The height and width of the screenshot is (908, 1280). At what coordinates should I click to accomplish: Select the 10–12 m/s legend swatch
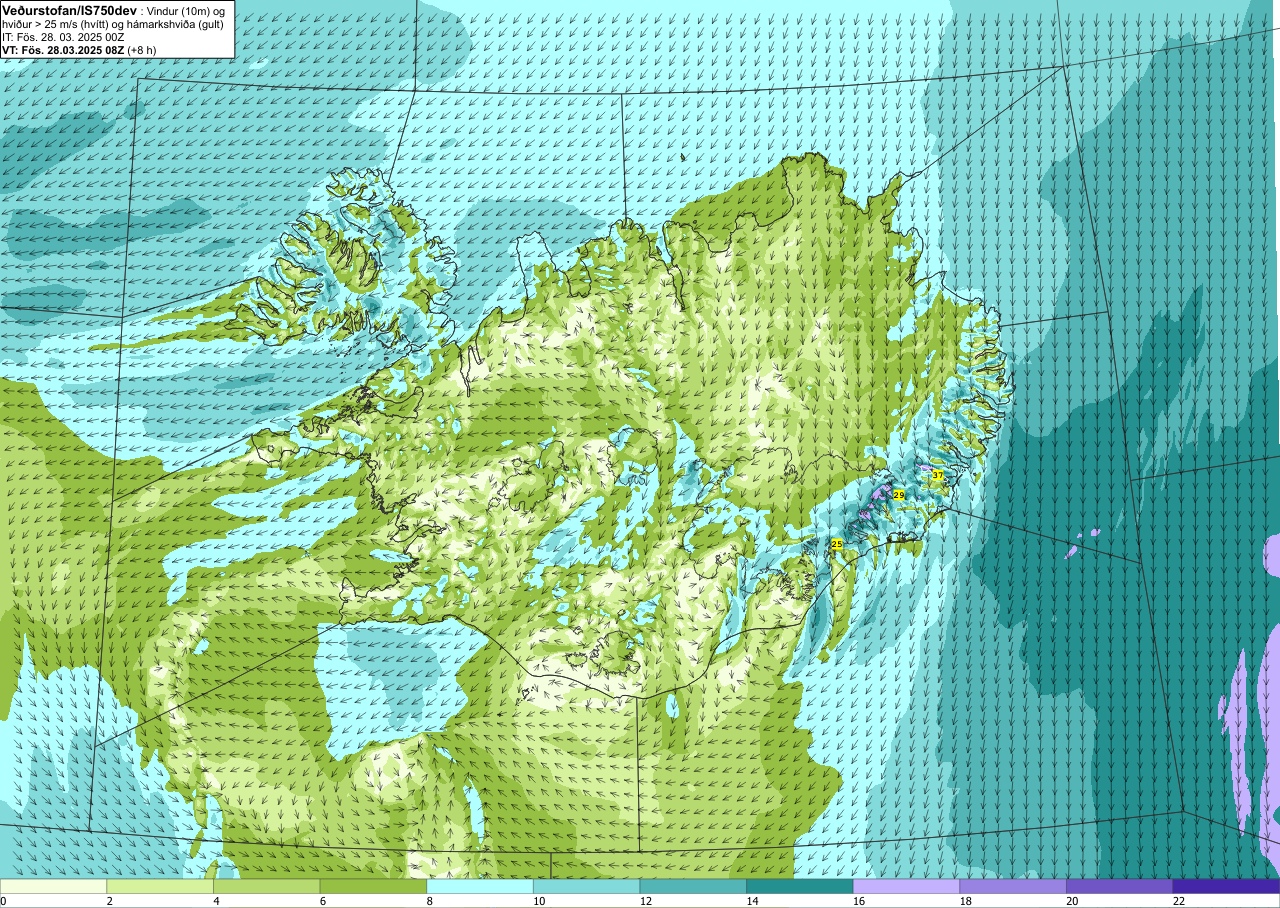click(587, 886)
